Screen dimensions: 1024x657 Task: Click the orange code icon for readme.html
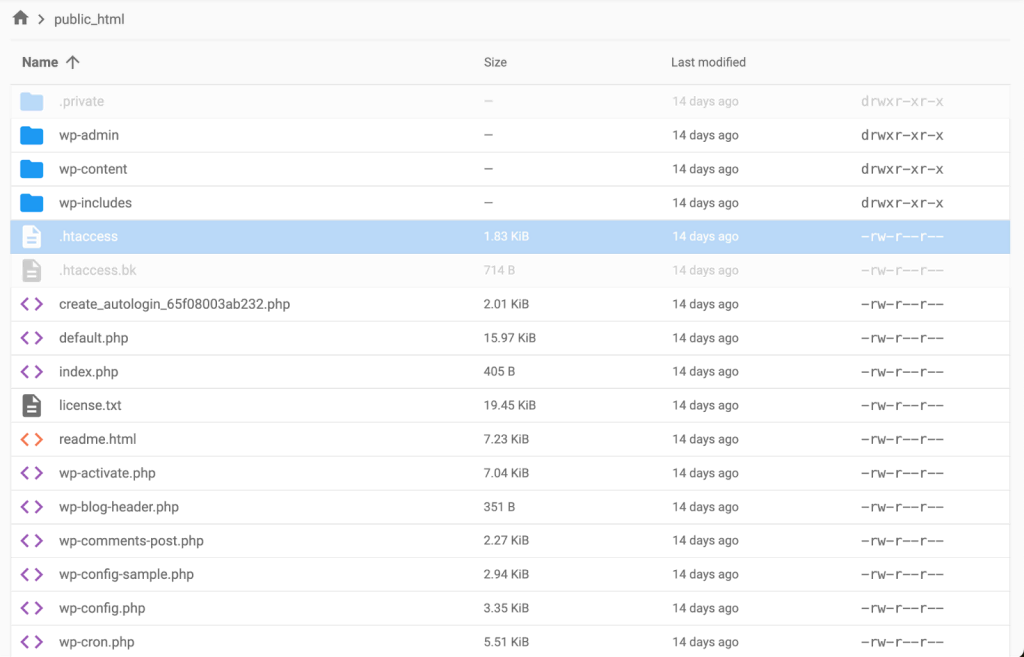[31, 439]
